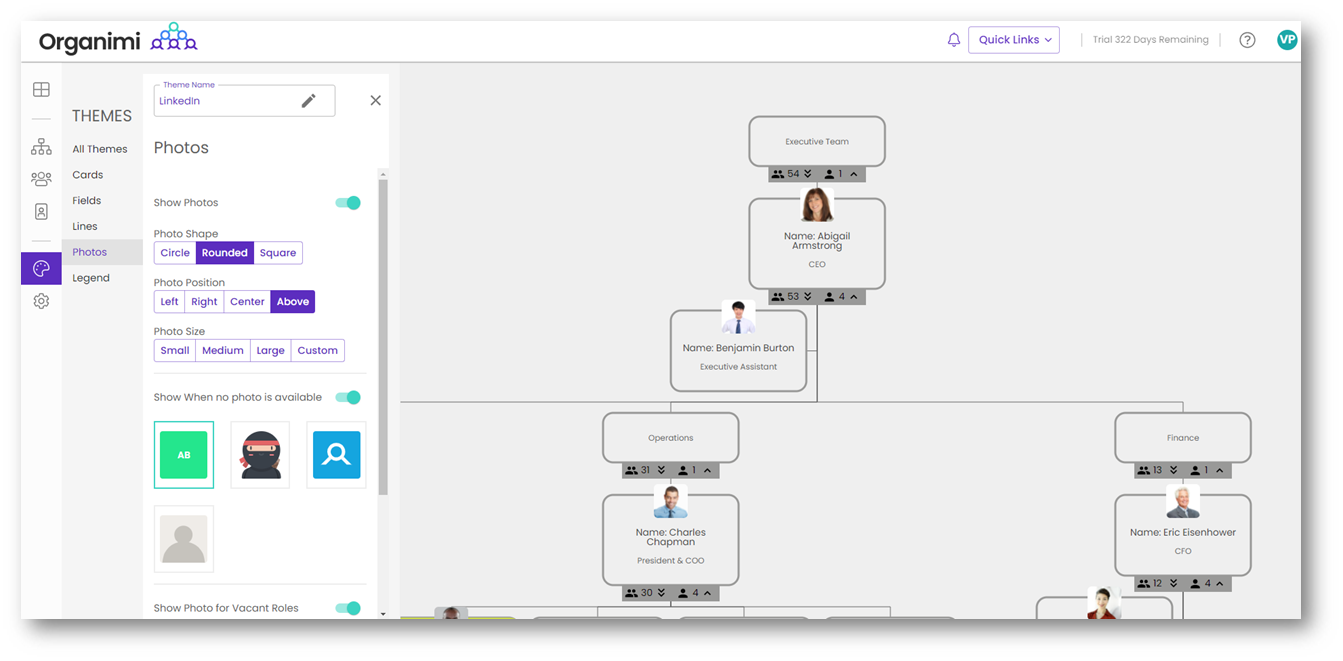Screen dimensions: 1343x661
Task: Open the people group icon in sidebar
Action: point(41,179)
